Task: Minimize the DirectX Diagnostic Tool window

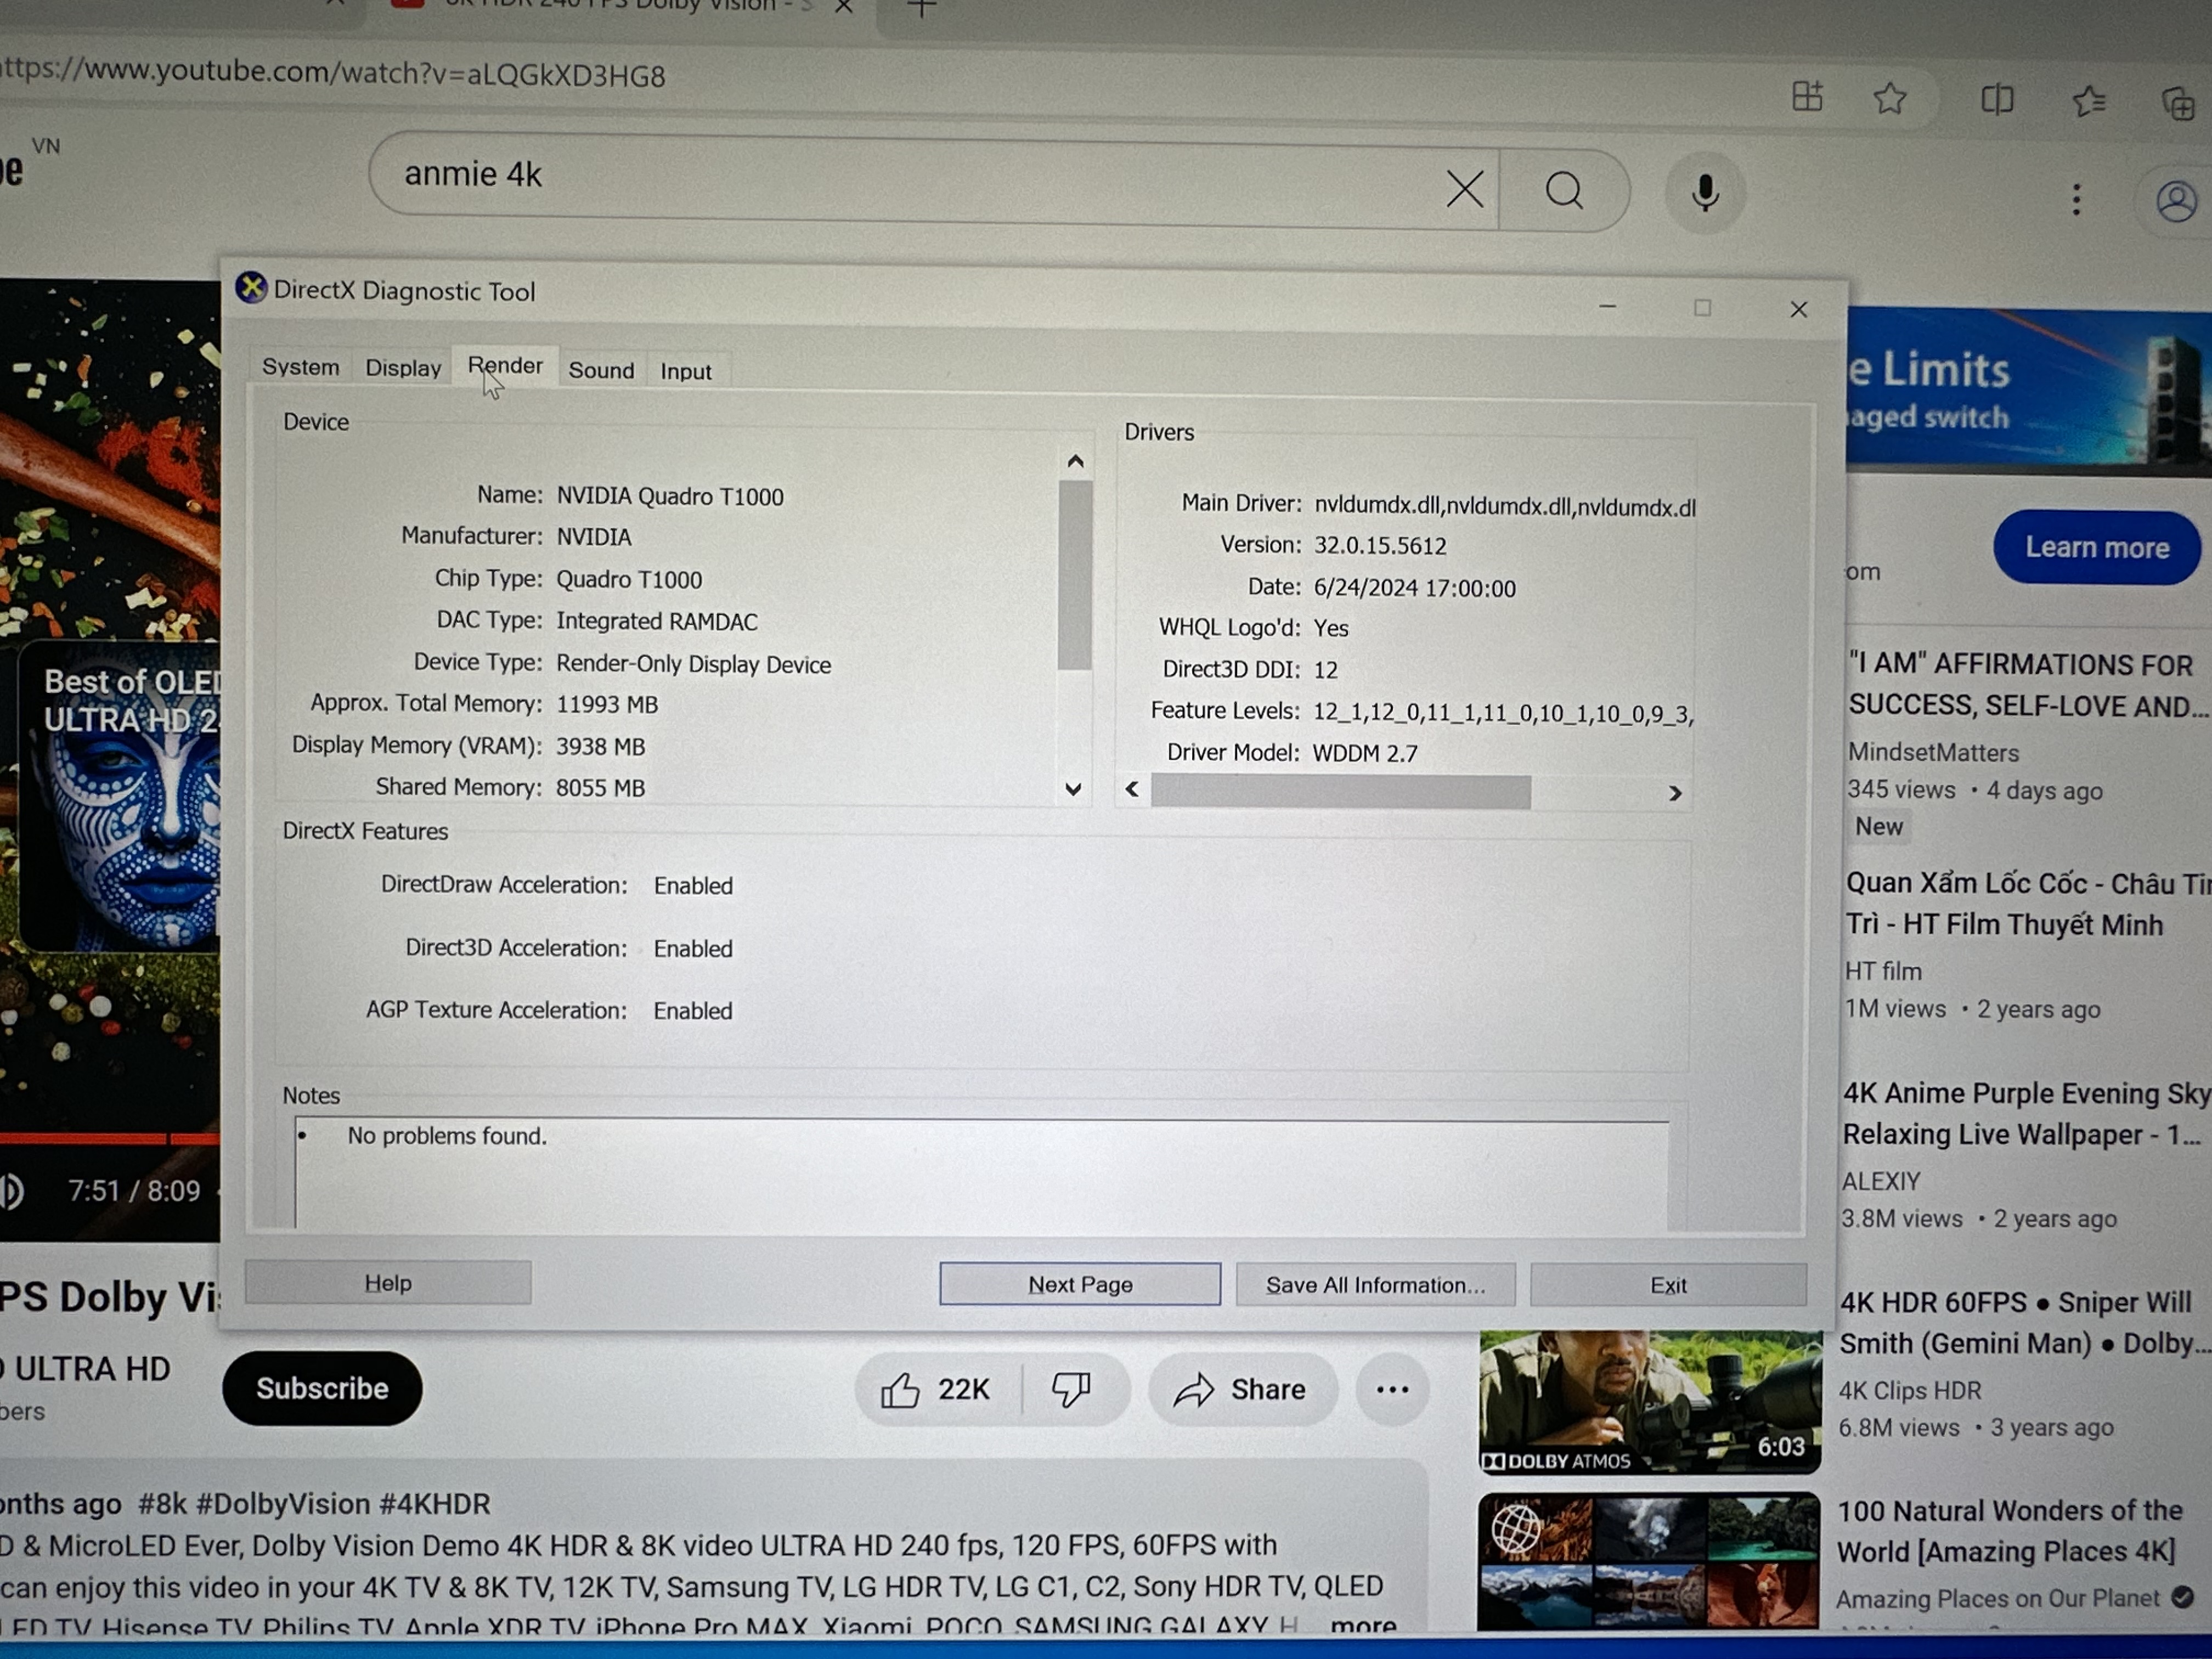Action: (x=1607, y=306)
